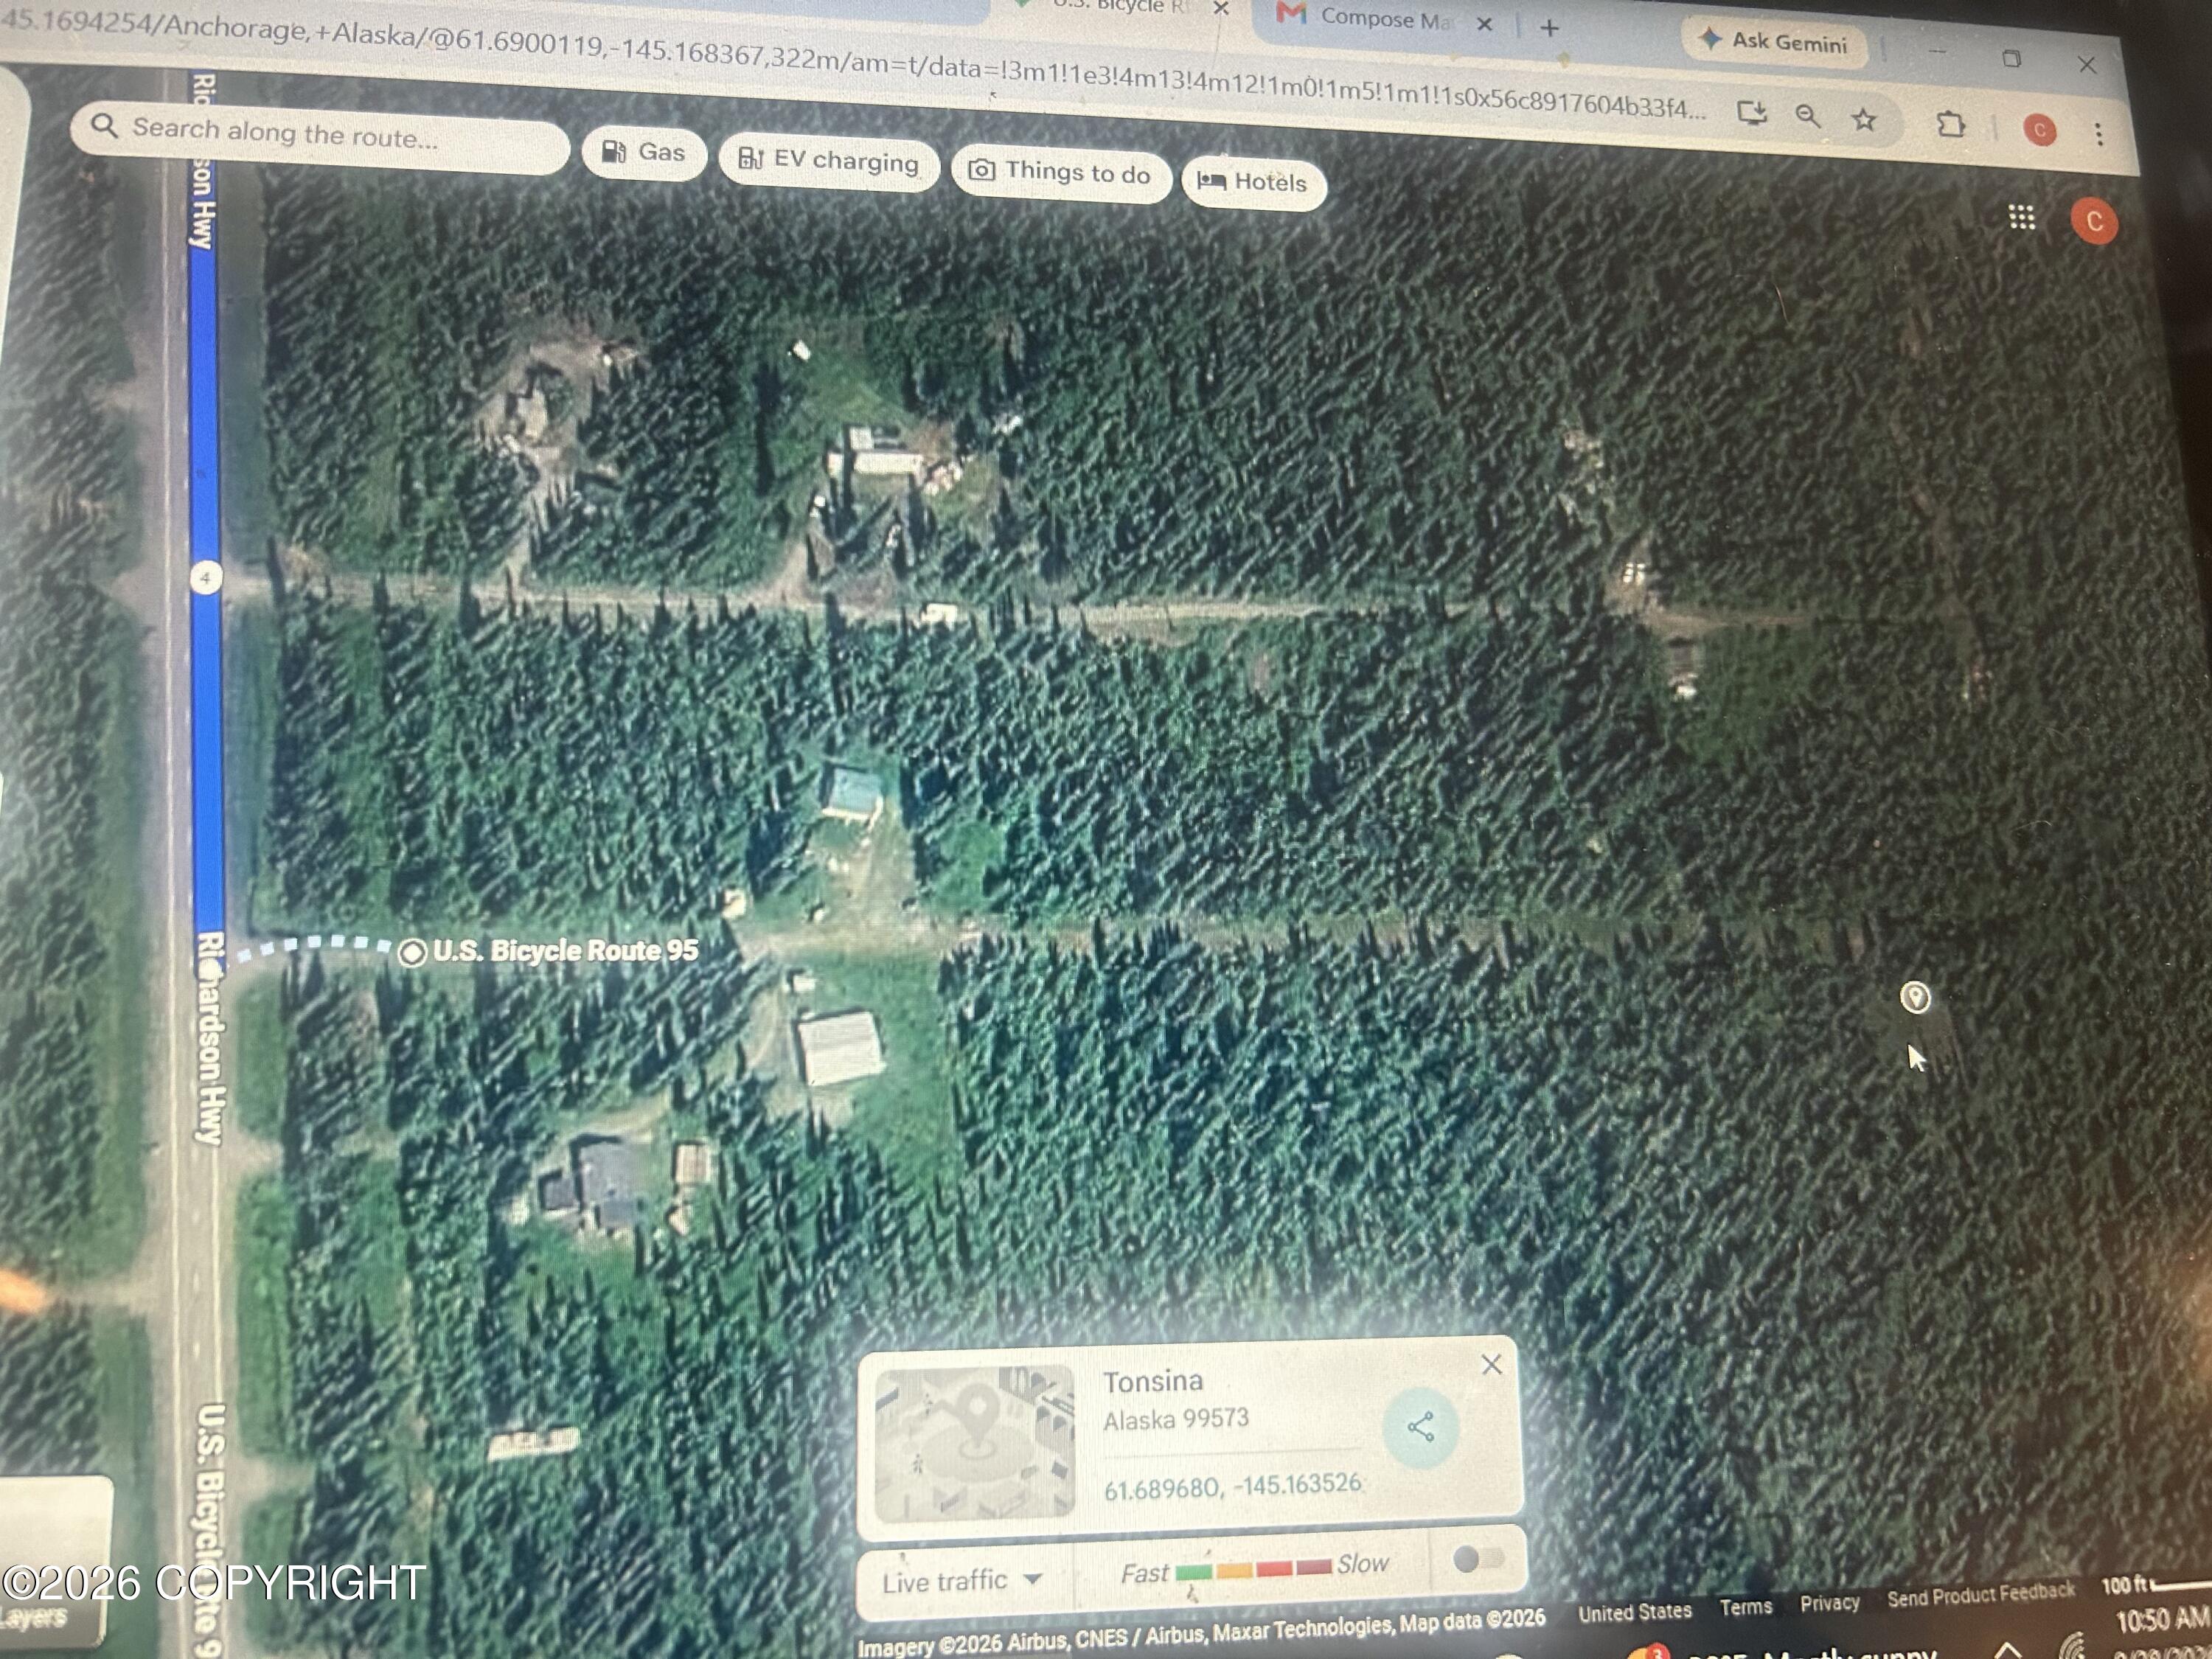The width and height of the screenshot is (2212, 1659).
Task: Click the EV charging filter chip
Action: click(829, 161)
